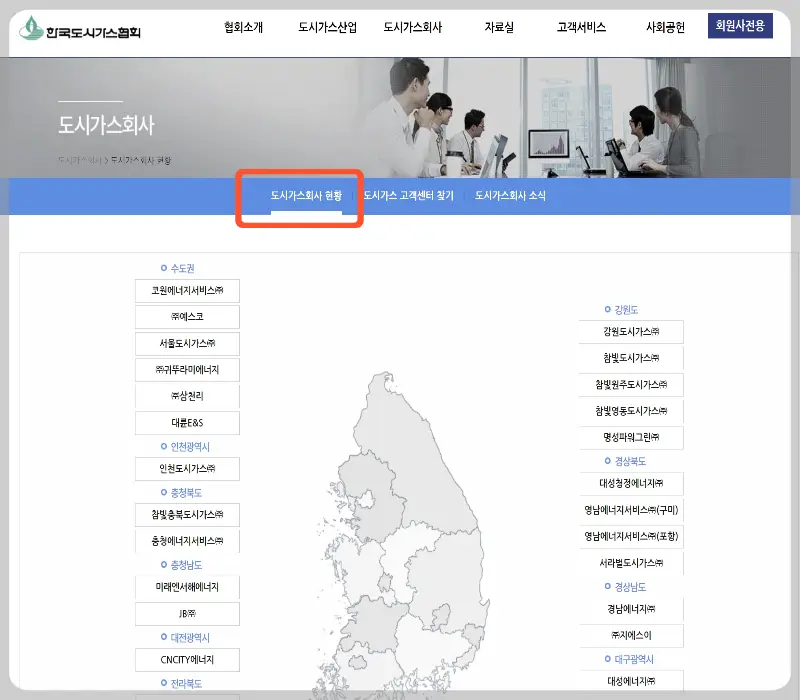Open 영남에너지서비스㈜(구미) company link
800x700 pixels.
point(631,510)
